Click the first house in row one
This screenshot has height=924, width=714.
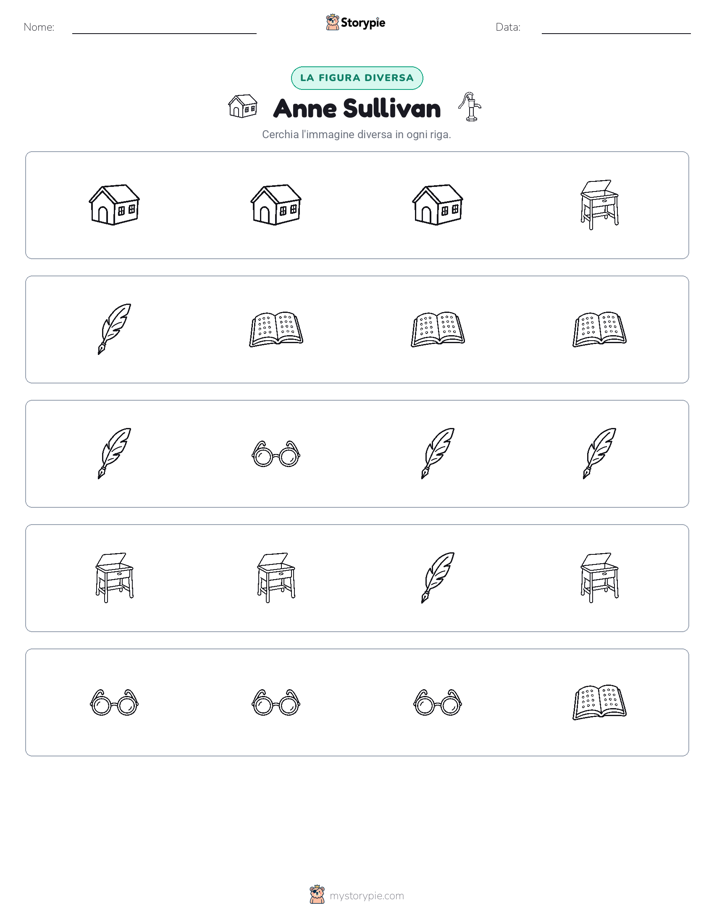click(114, 204)
